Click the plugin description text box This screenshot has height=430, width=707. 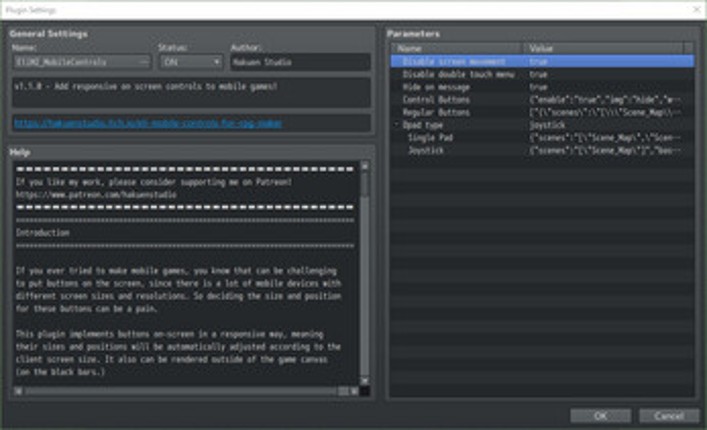[191, 93]
